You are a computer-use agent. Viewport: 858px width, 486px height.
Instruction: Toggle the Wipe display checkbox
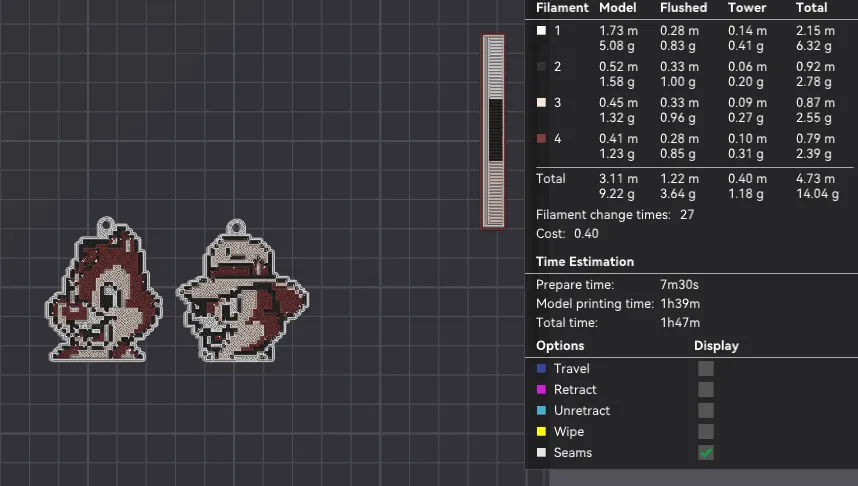(x=706, y=432)
